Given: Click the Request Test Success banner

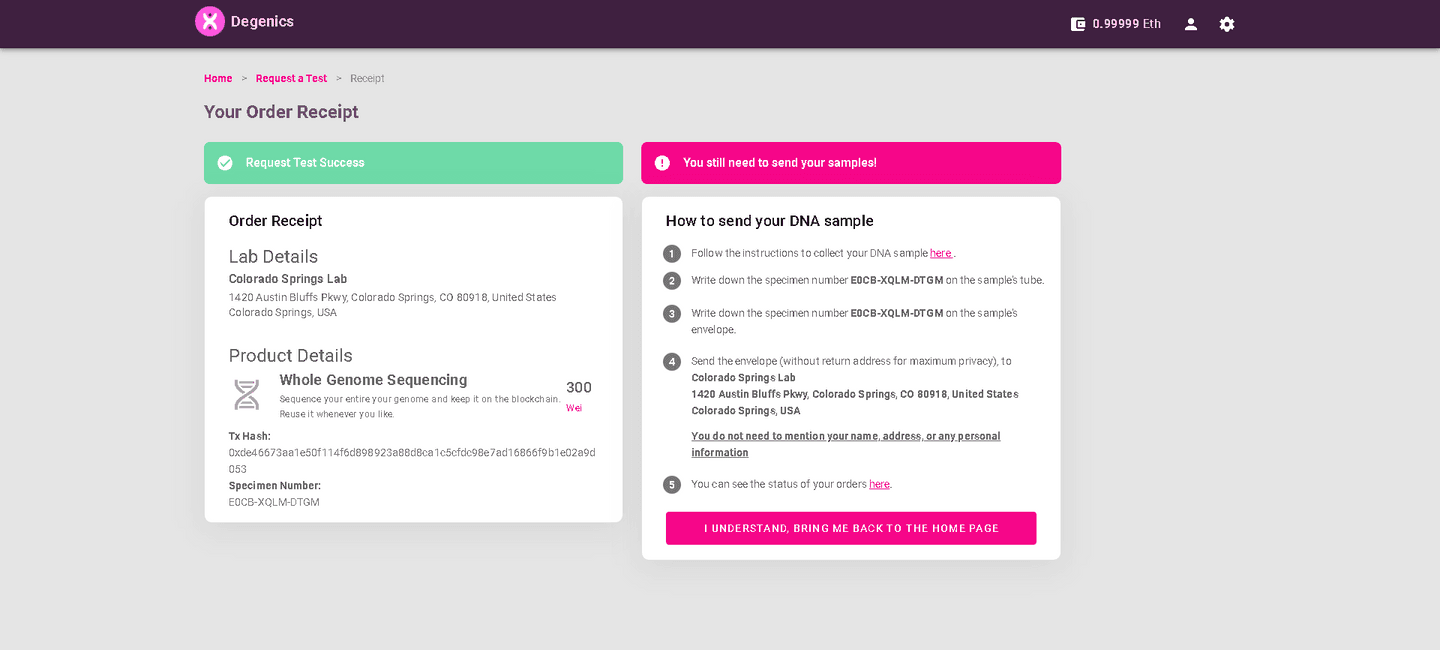Looking at the screenshot, I should 413,163.
